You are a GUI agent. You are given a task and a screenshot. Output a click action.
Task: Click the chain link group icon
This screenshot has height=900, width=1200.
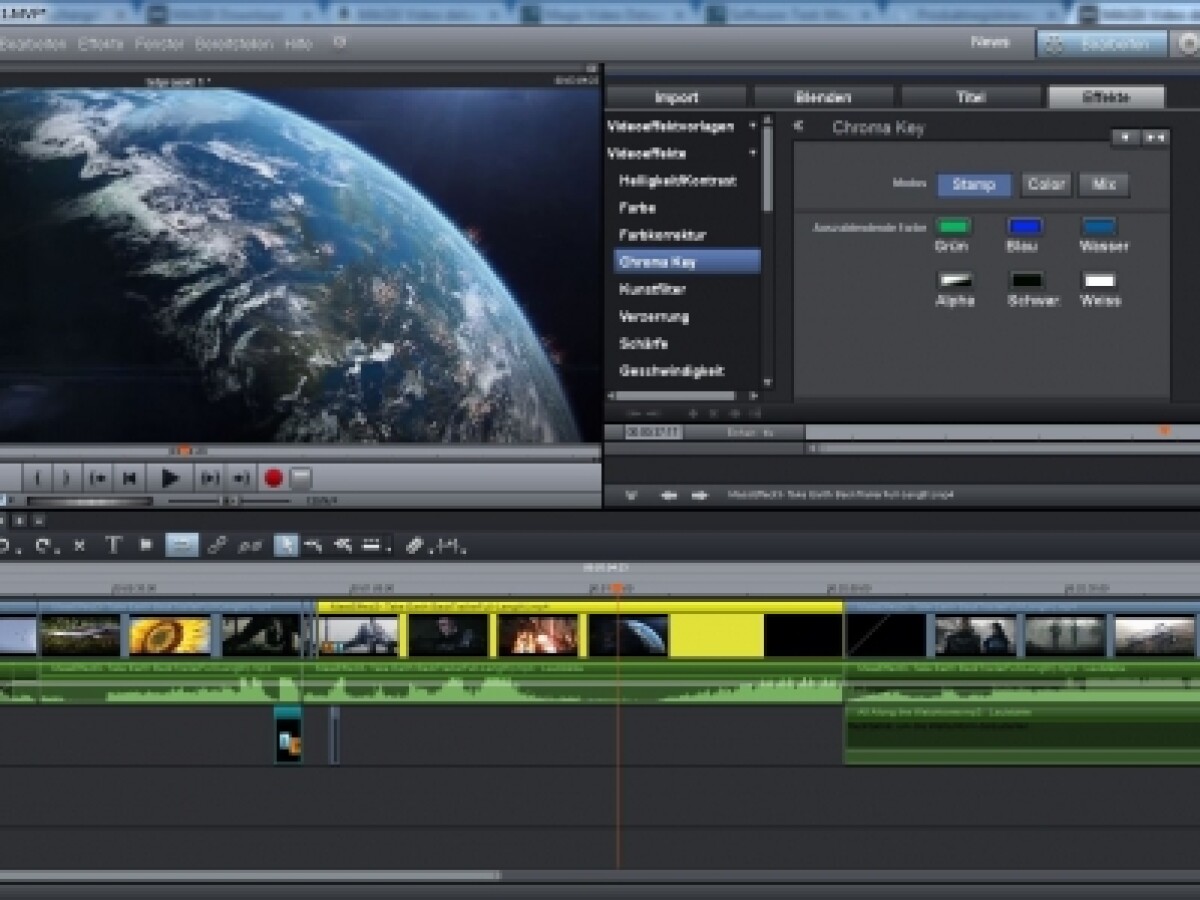tap(217, 545)
